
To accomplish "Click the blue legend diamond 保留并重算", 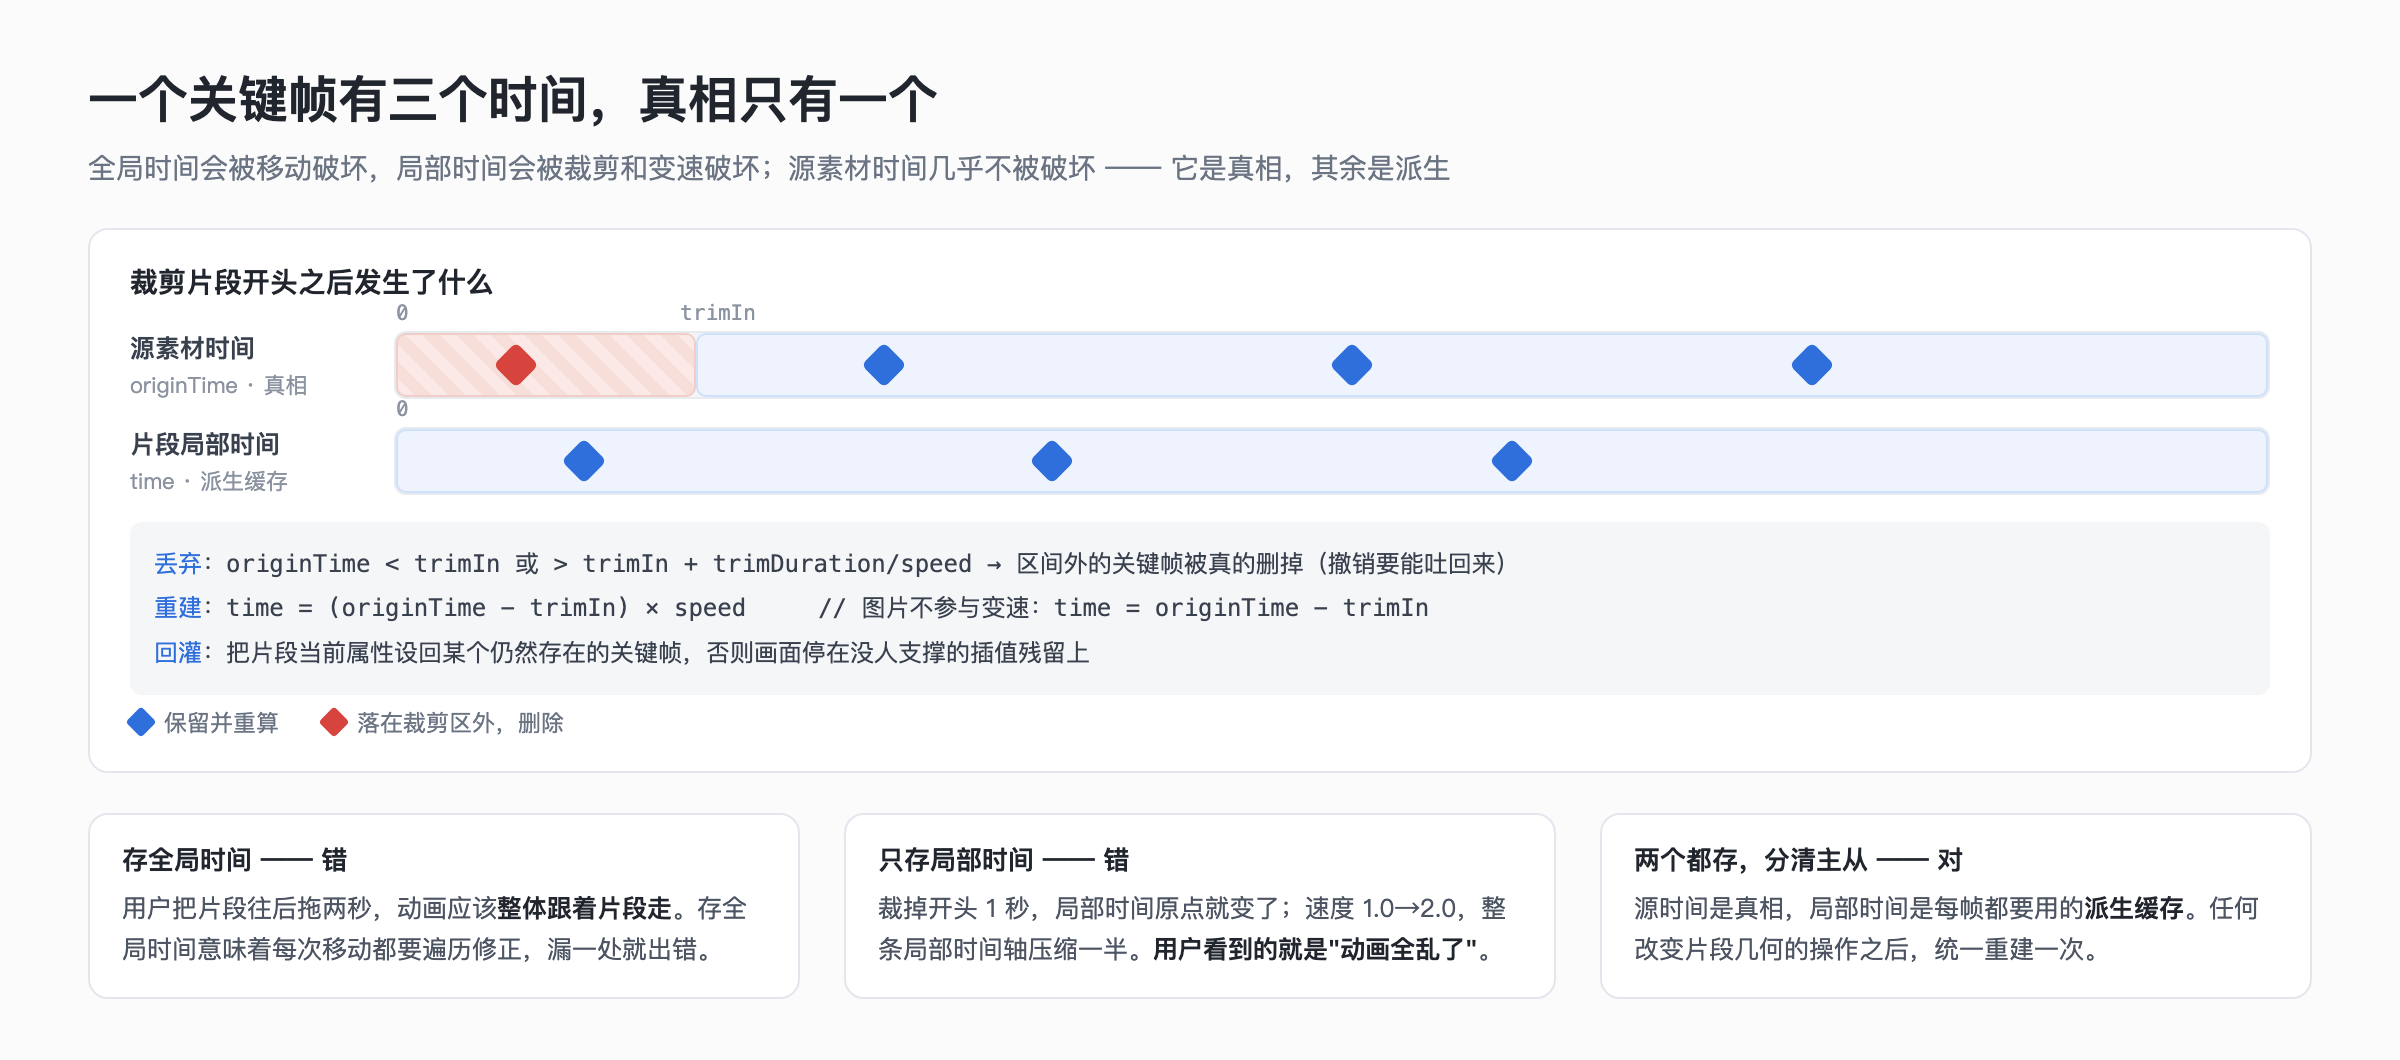I will [141, 722].
